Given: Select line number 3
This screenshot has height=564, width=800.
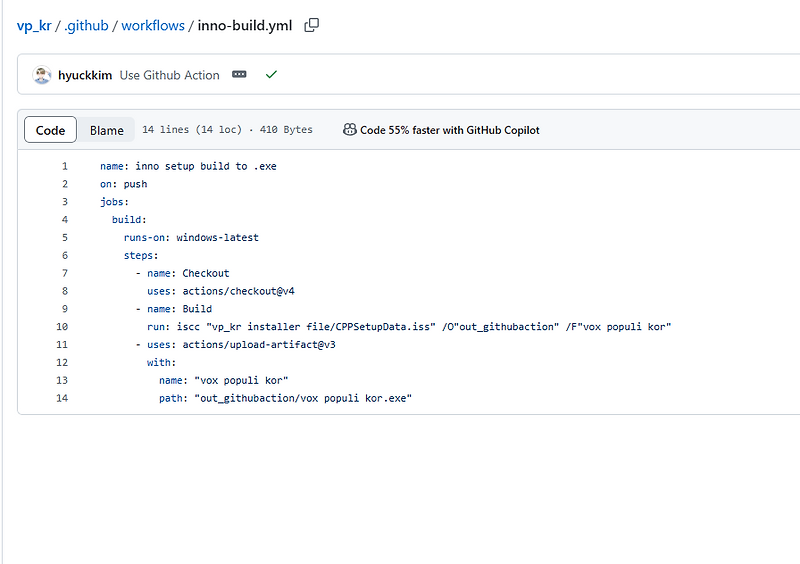Looking at the screenshot, I should pyautogui.click(x=65, y=202).
